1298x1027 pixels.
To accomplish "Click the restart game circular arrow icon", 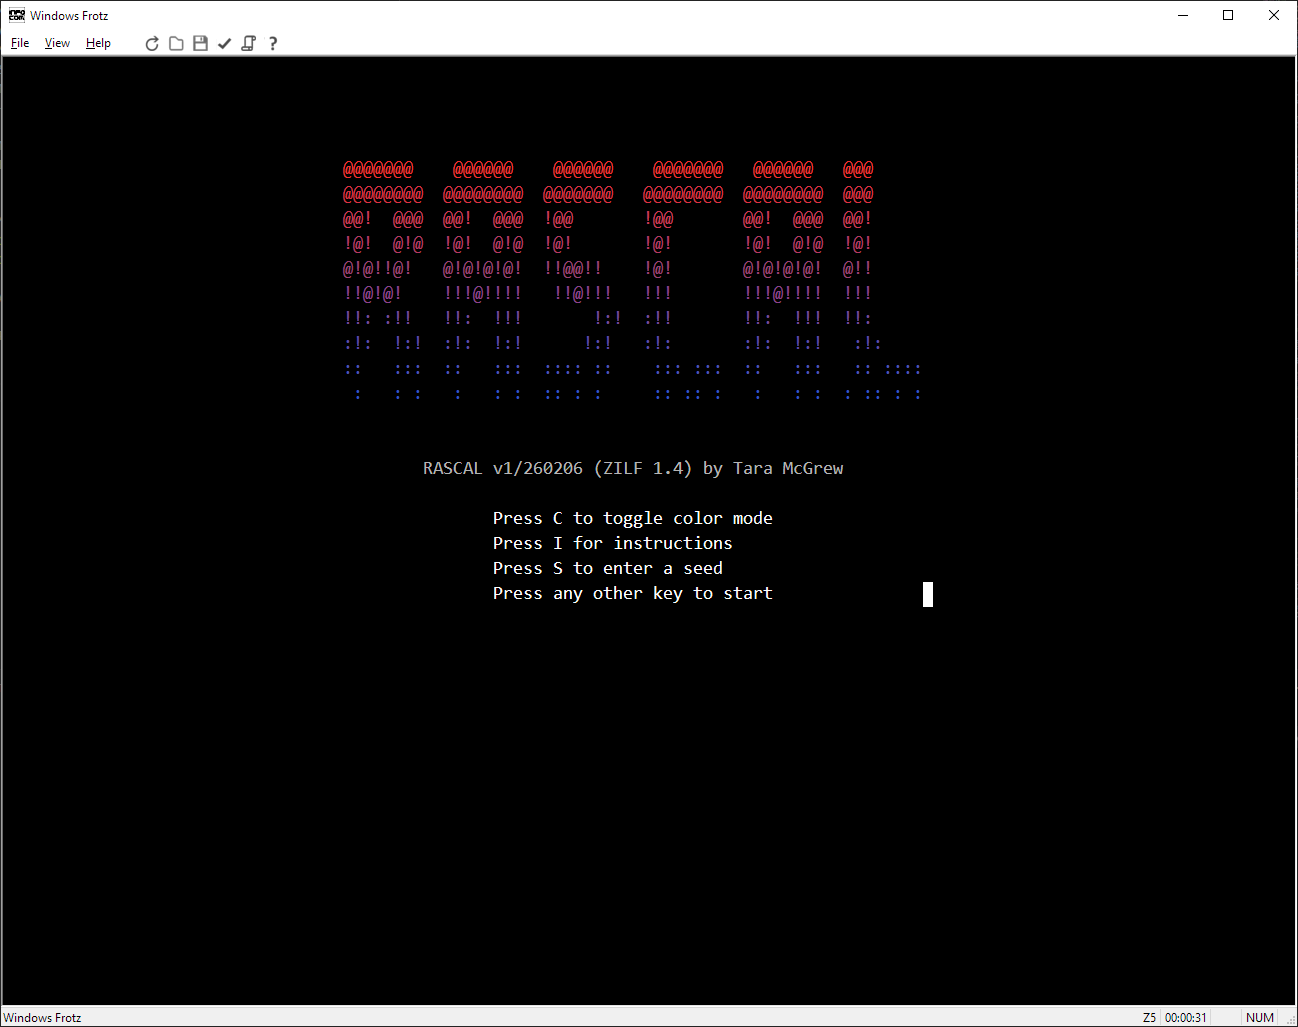I will 152,43.
